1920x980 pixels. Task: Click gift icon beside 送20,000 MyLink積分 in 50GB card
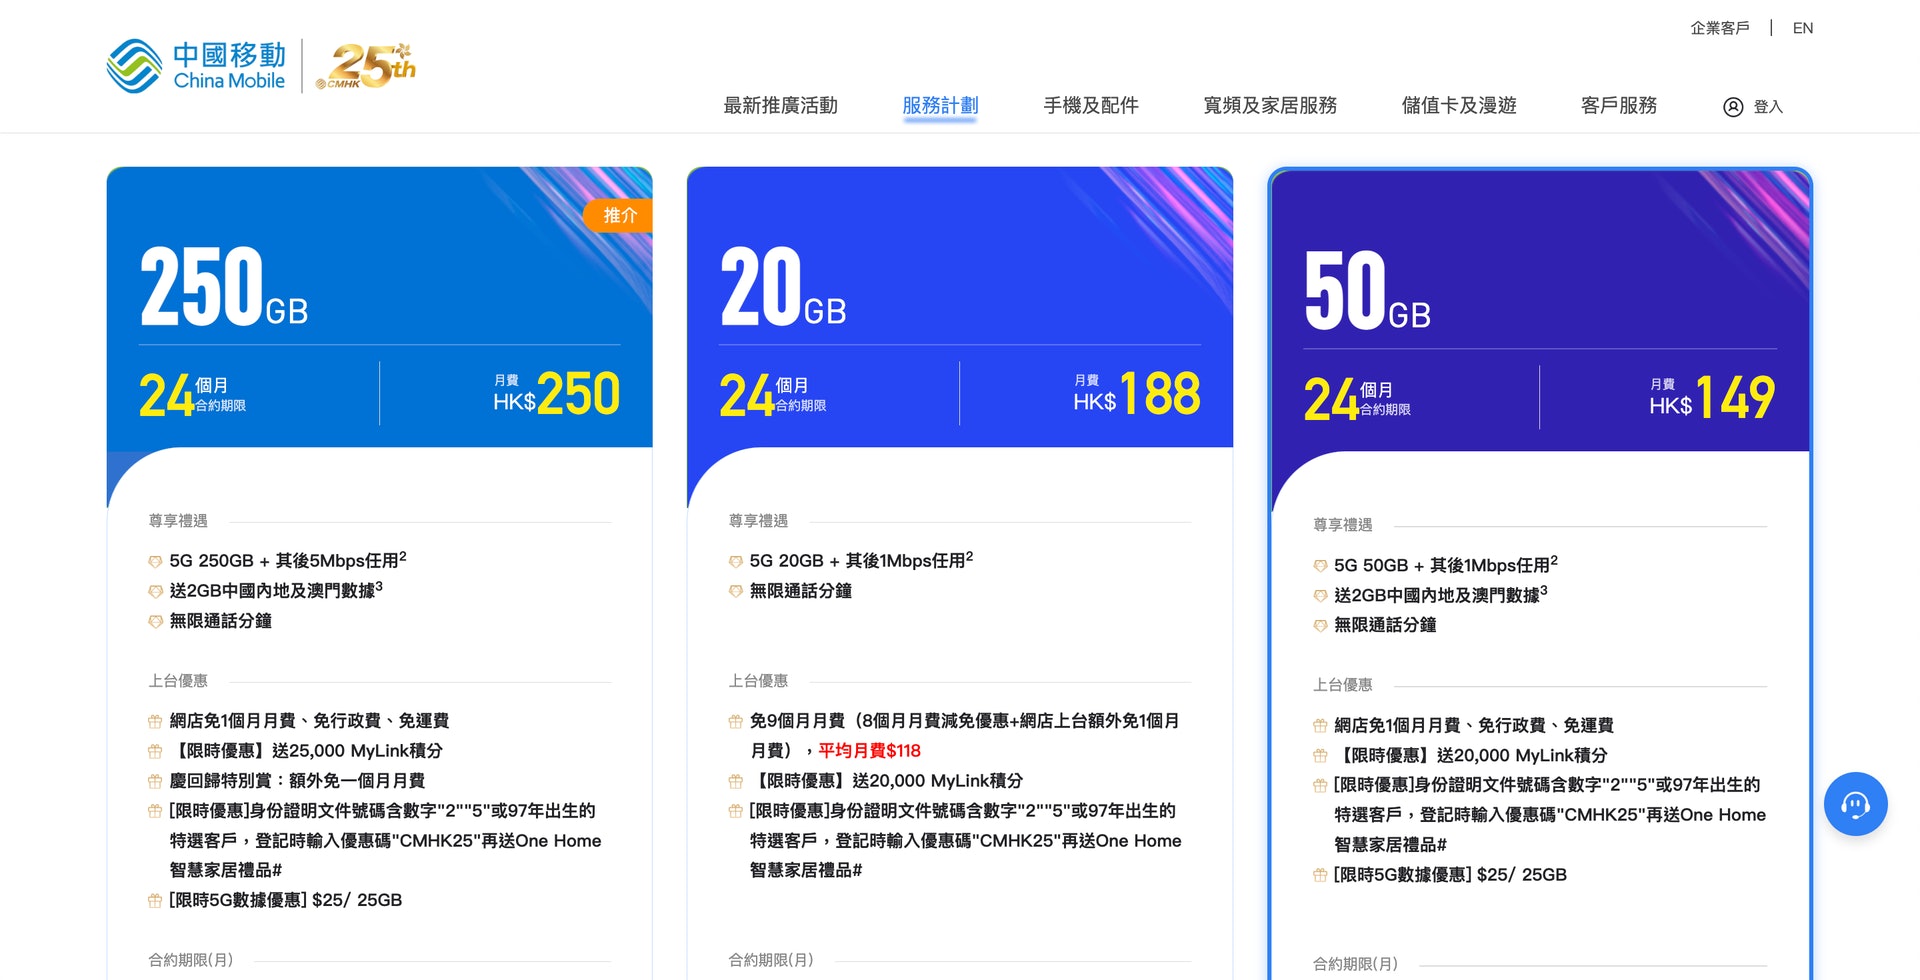pos(1320,756)
